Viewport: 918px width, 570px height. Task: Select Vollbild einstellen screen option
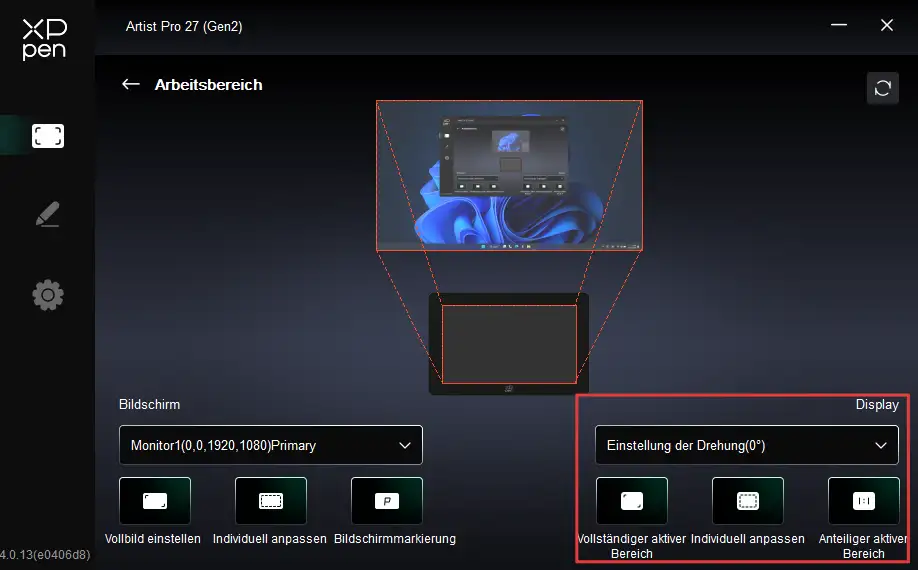coord(154,501)
